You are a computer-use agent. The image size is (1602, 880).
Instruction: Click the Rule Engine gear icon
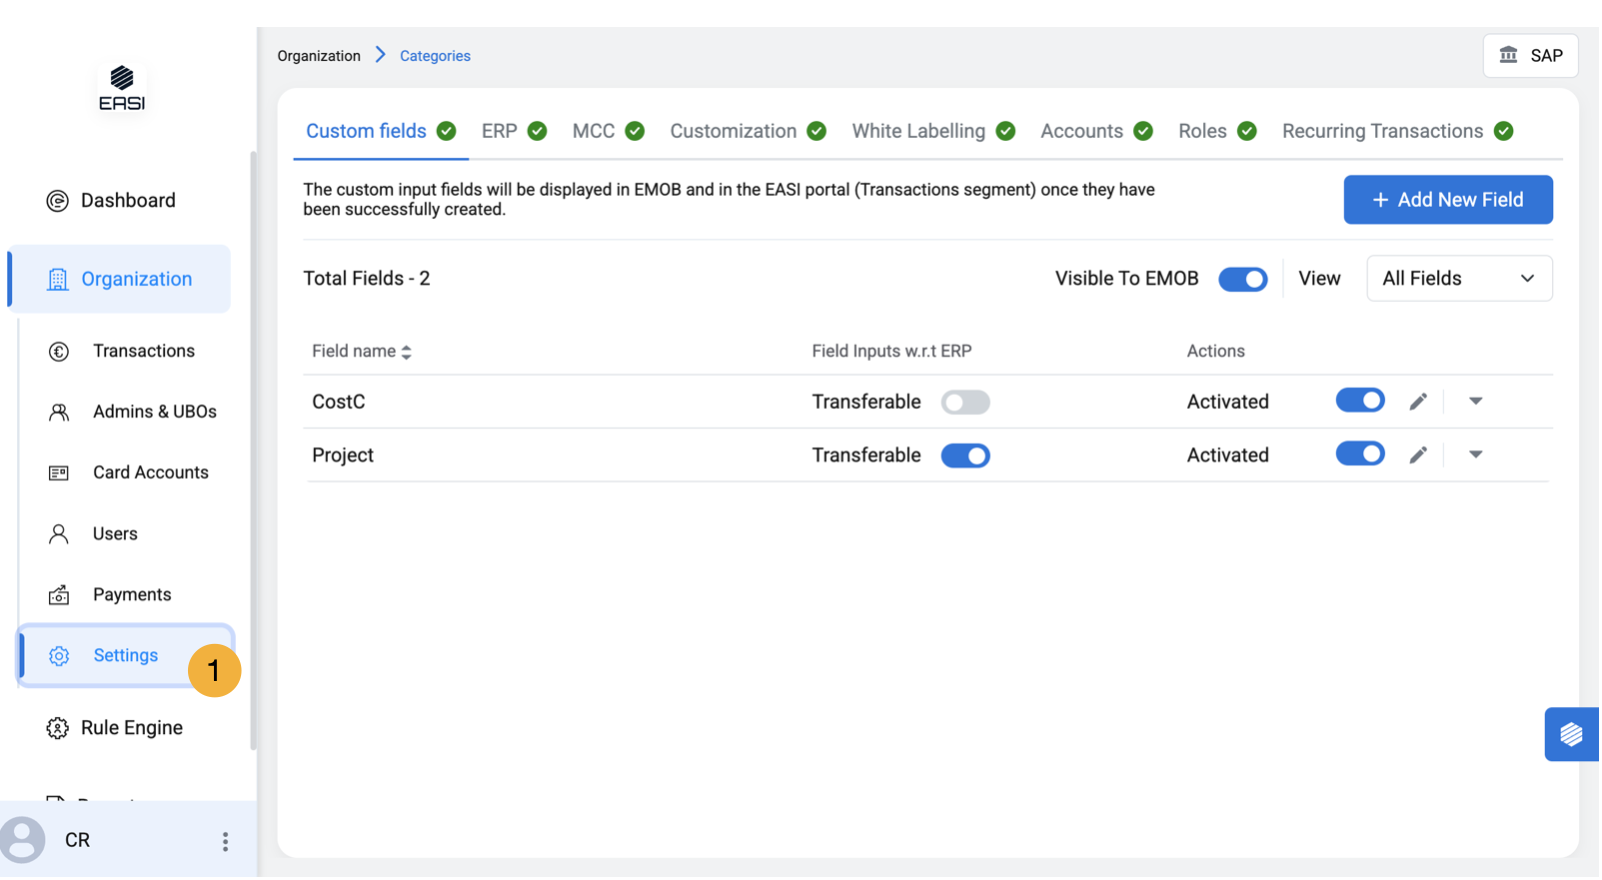58,729
